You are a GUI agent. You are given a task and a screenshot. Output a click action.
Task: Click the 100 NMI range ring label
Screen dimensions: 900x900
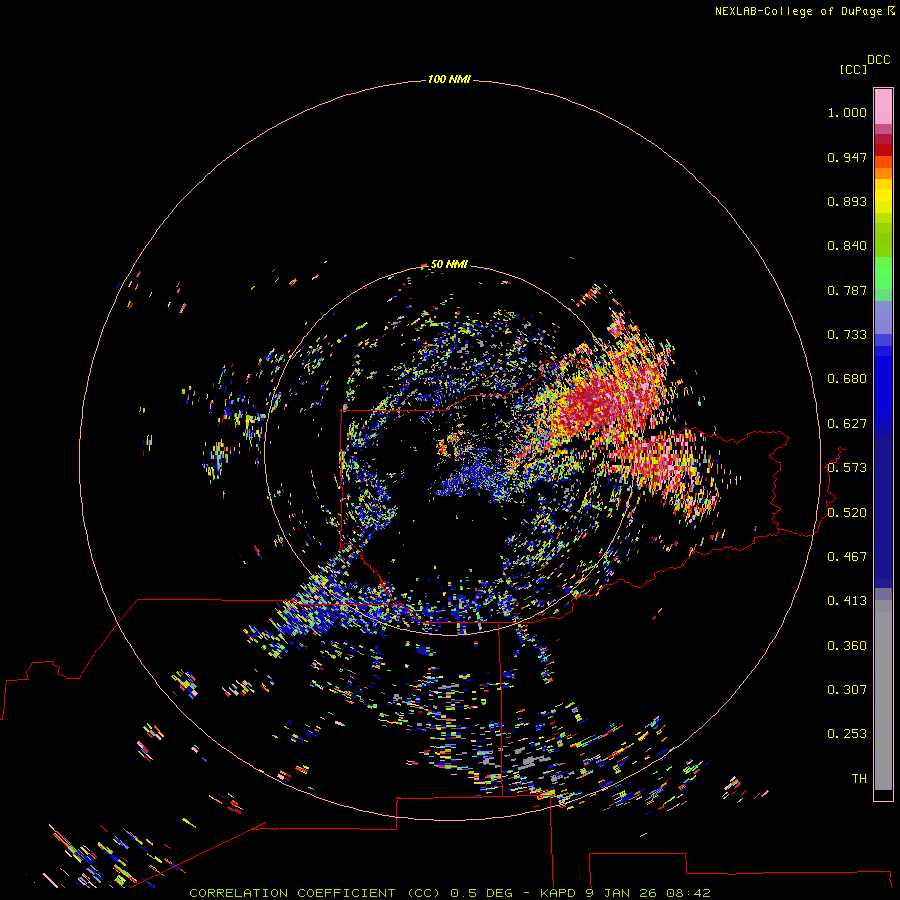point(449,79)
